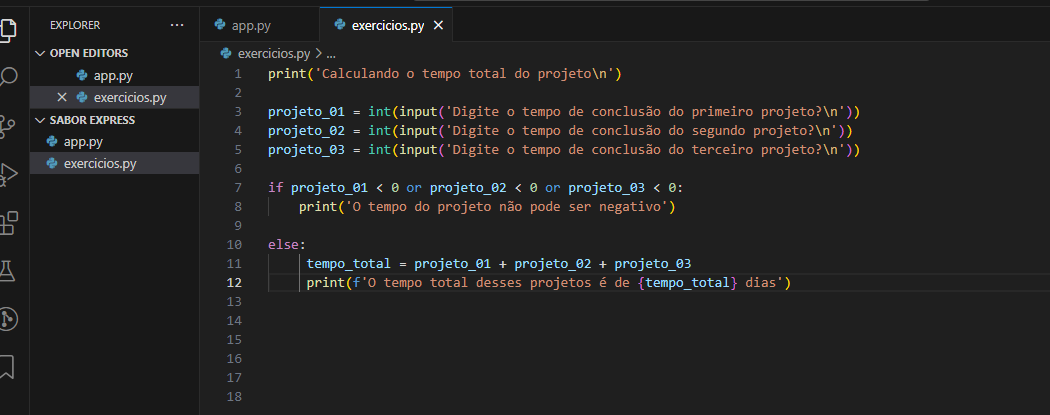The image size is (1050, 415).
Task: Open the Explorer view in activity bar
Action: coord(8,29)
